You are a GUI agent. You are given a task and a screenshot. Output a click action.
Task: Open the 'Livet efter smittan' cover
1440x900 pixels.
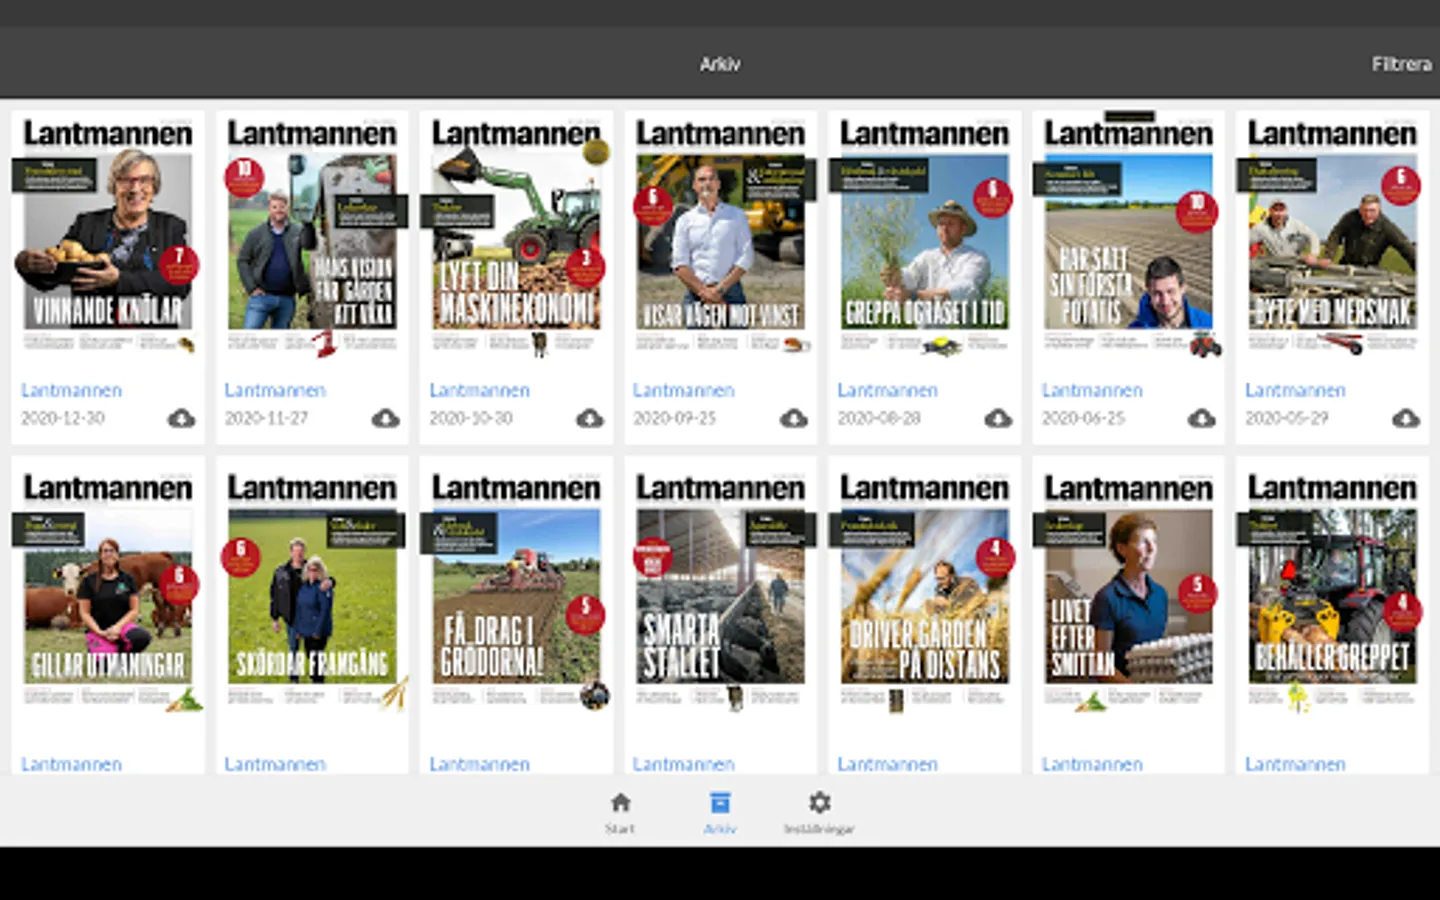click(x=1128, y=591)
